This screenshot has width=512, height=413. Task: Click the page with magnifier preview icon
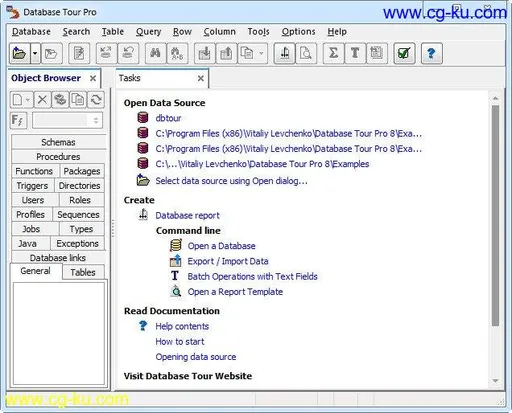306,53
